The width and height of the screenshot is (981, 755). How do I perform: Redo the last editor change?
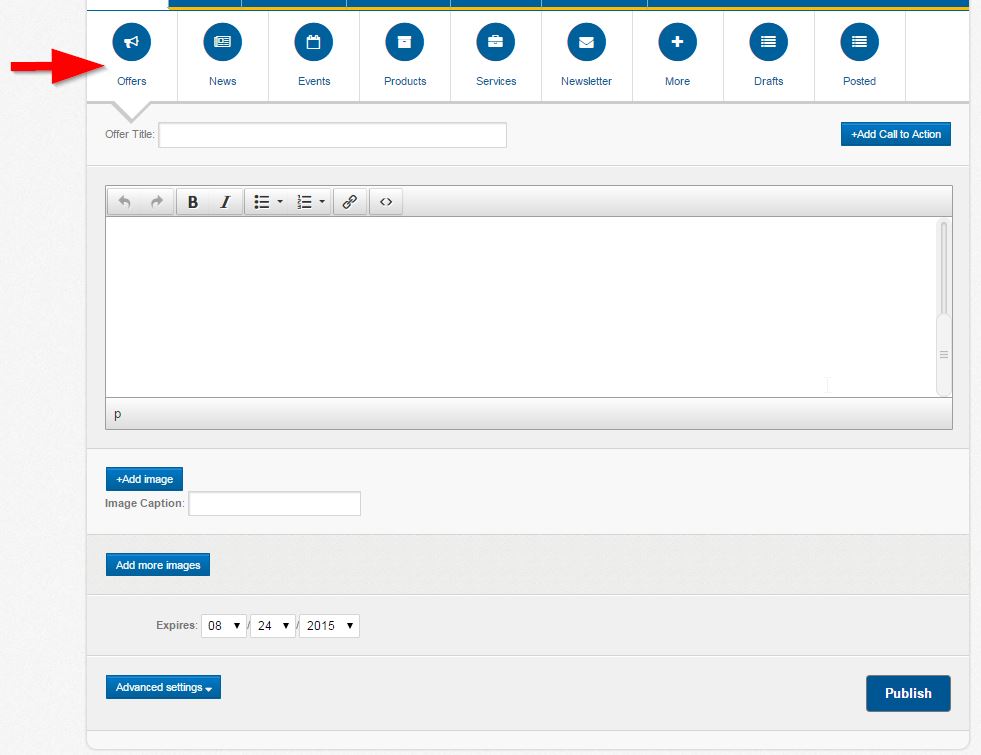157,202
